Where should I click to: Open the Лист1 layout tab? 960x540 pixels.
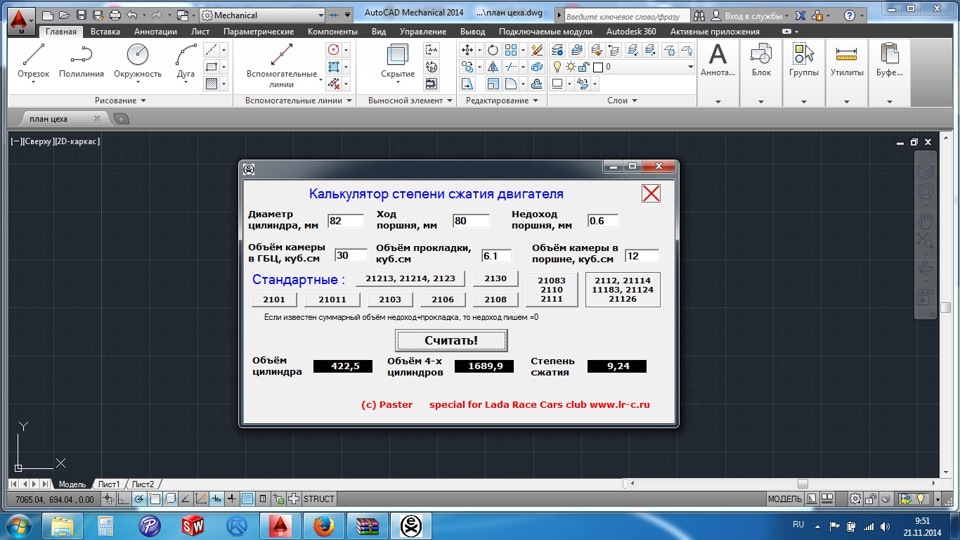(x=108, y=484)
